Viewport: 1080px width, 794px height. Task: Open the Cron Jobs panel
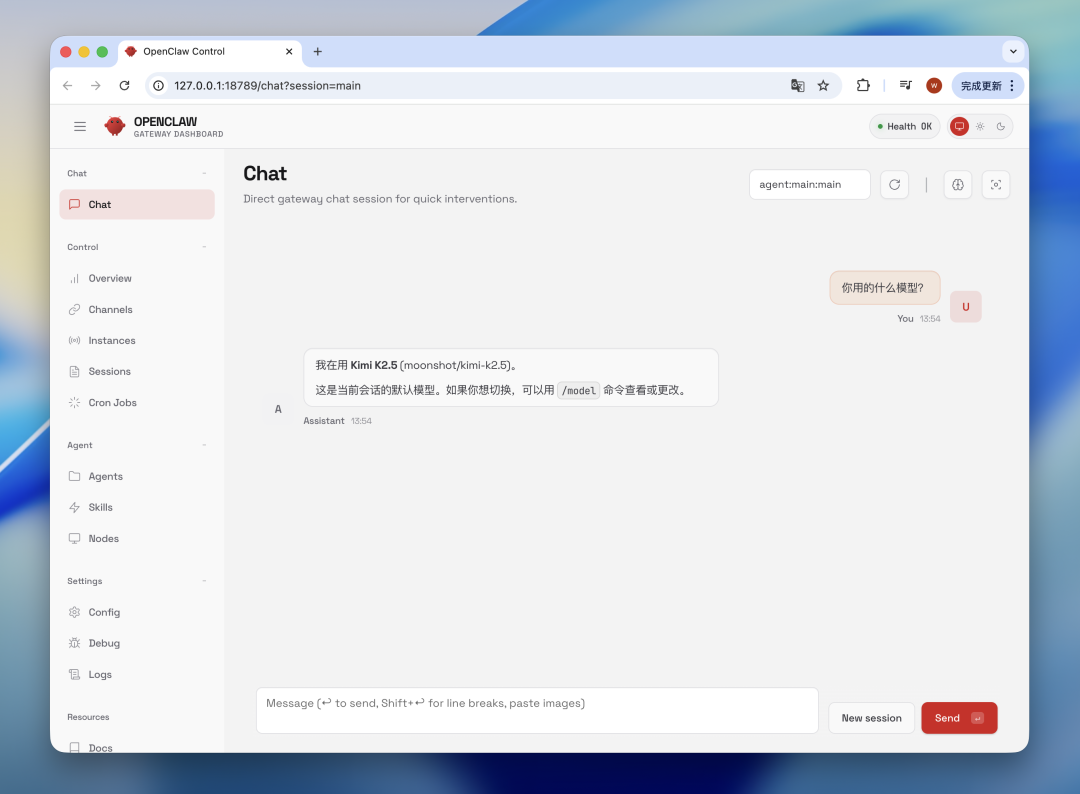(x=110, y=402)
